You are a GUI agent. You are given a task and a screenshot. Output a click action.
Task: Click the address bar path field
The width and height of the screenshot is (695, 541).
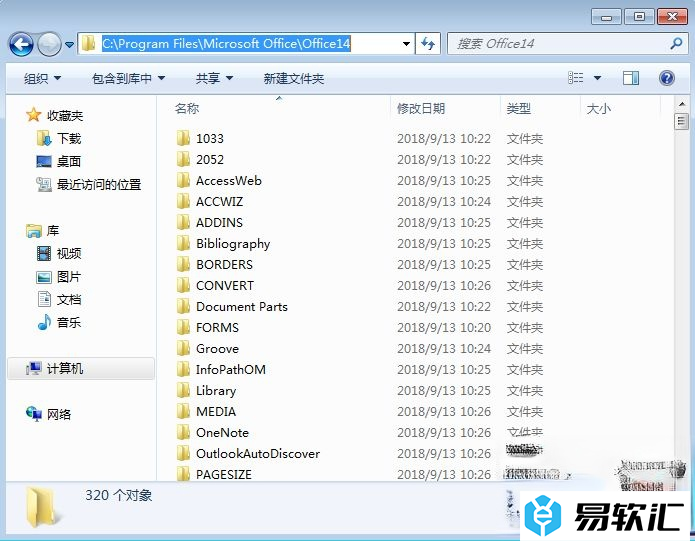tap(246, 43)
